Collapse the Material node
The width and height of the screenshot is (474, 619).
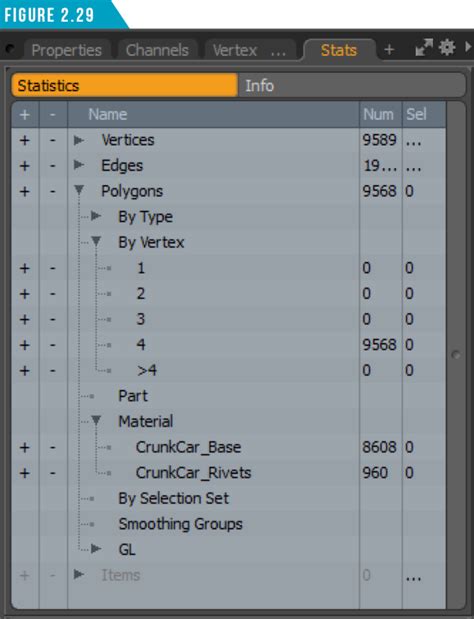tap(96, 421)
